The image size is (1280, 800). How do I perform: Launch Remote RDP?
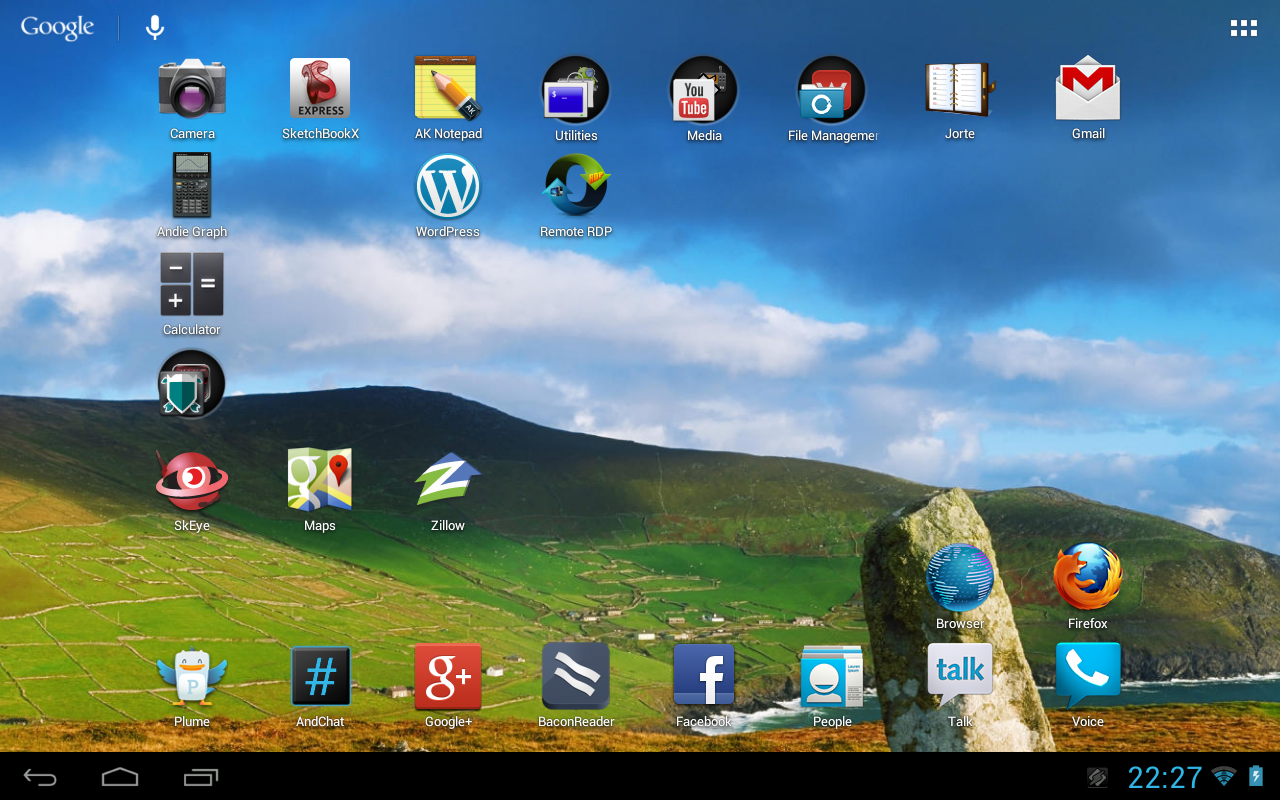576,195
